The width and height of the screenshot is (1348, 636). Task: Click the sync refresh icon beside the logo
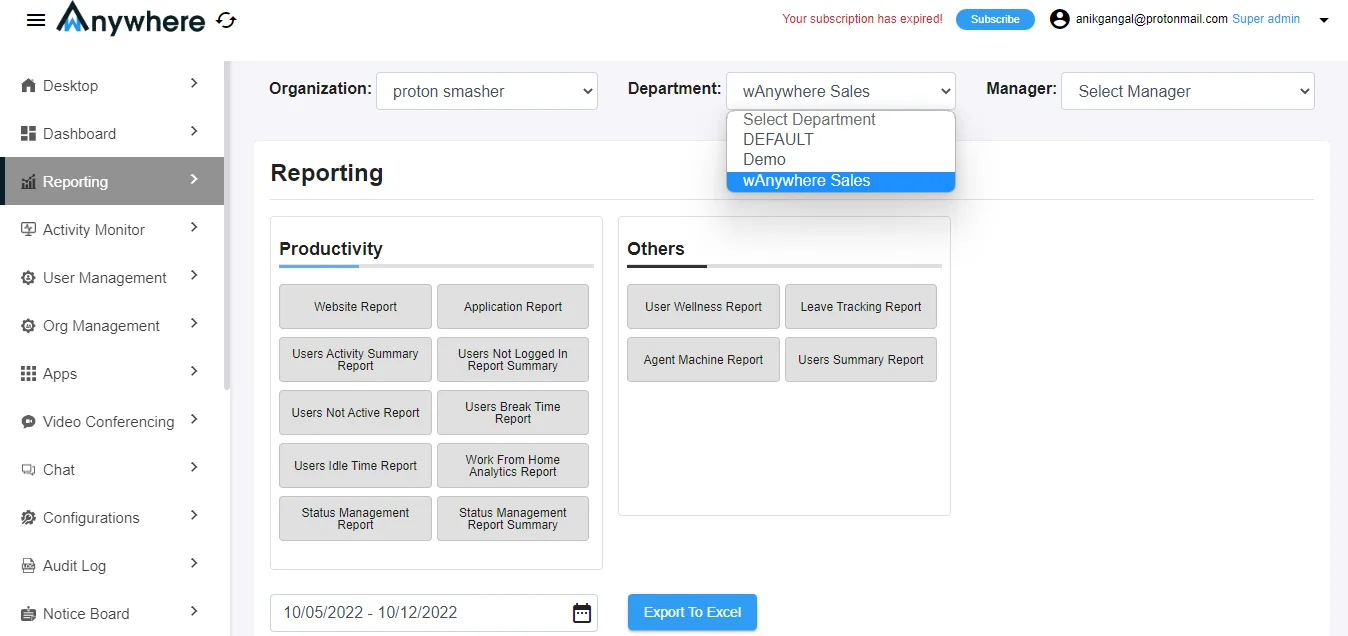[x=227, y=20]
